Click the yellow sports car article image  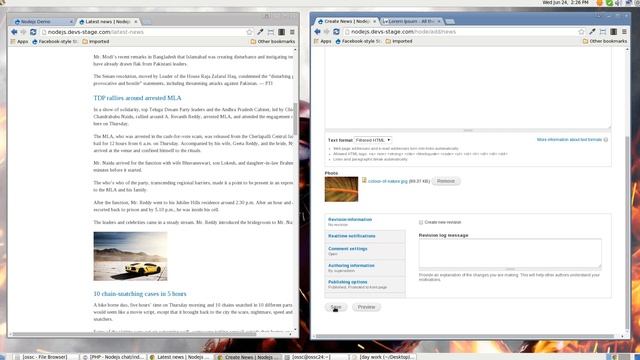pos(130,256)
